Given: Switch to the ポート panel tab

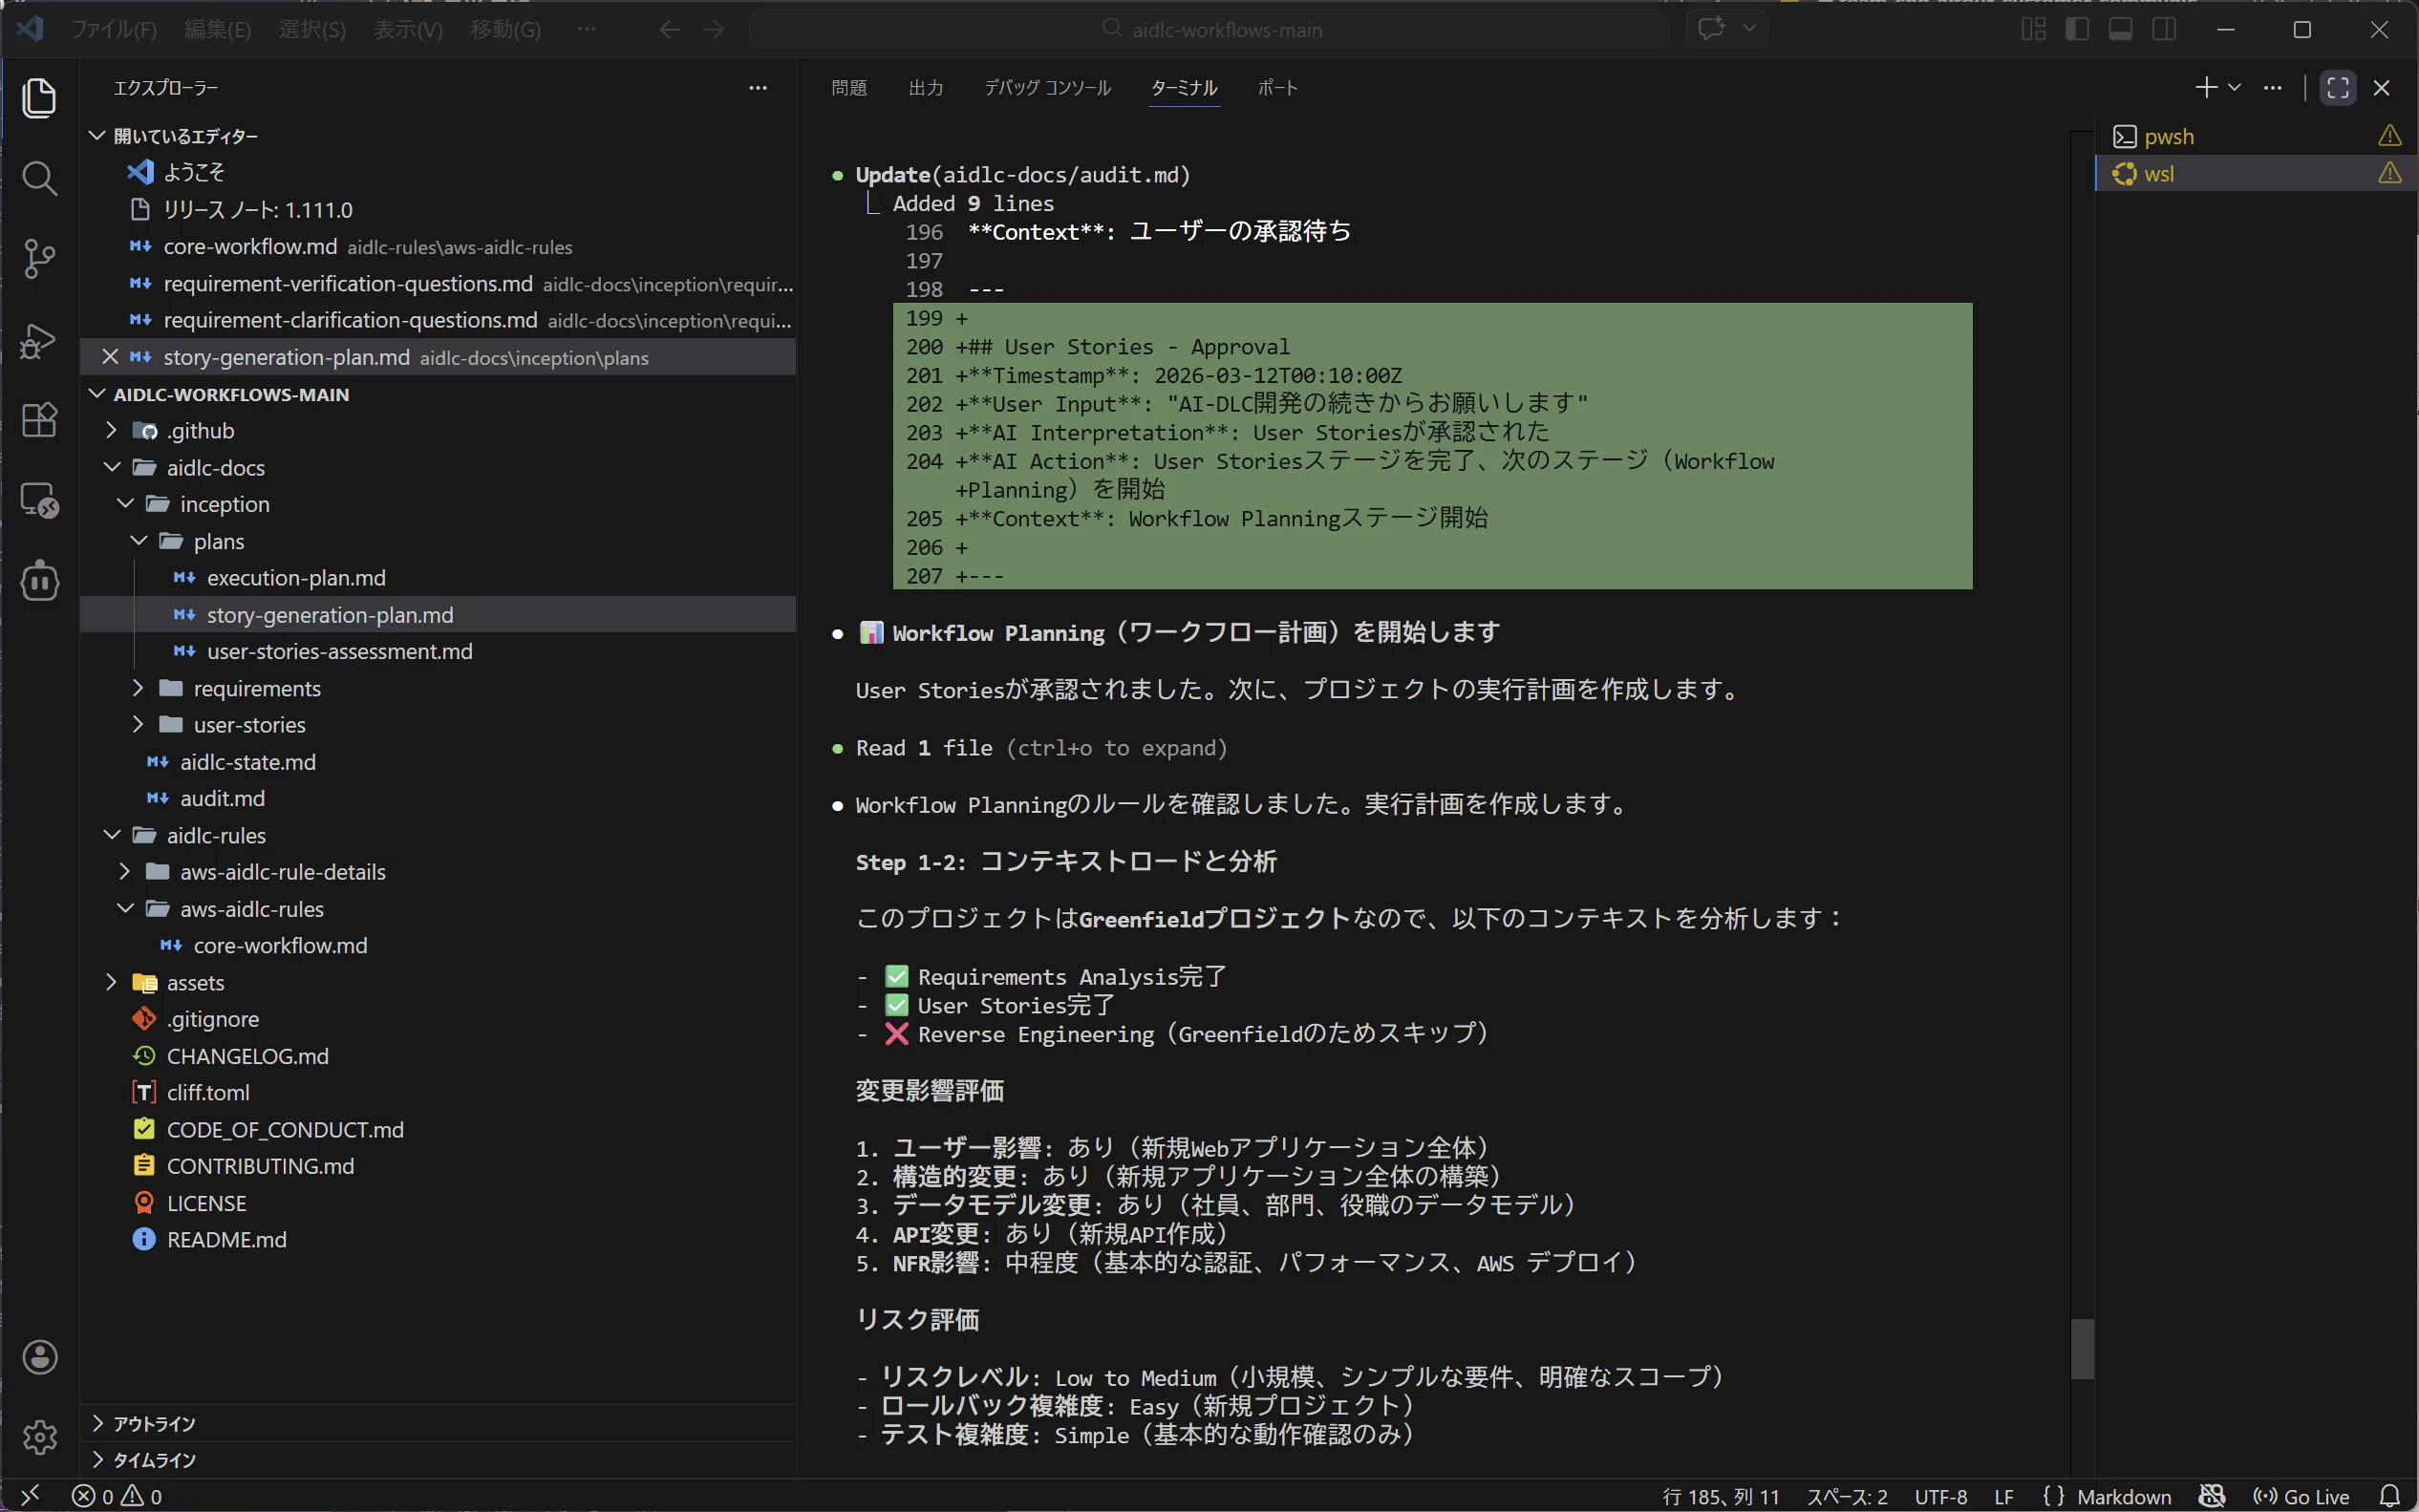Looking at the screenshot, I should (1277, 88).
